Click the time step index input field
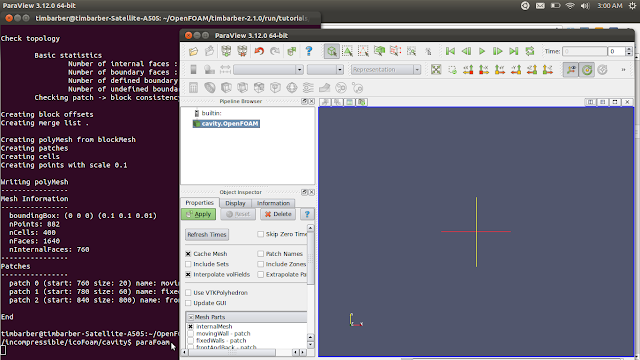 point(616,51)
